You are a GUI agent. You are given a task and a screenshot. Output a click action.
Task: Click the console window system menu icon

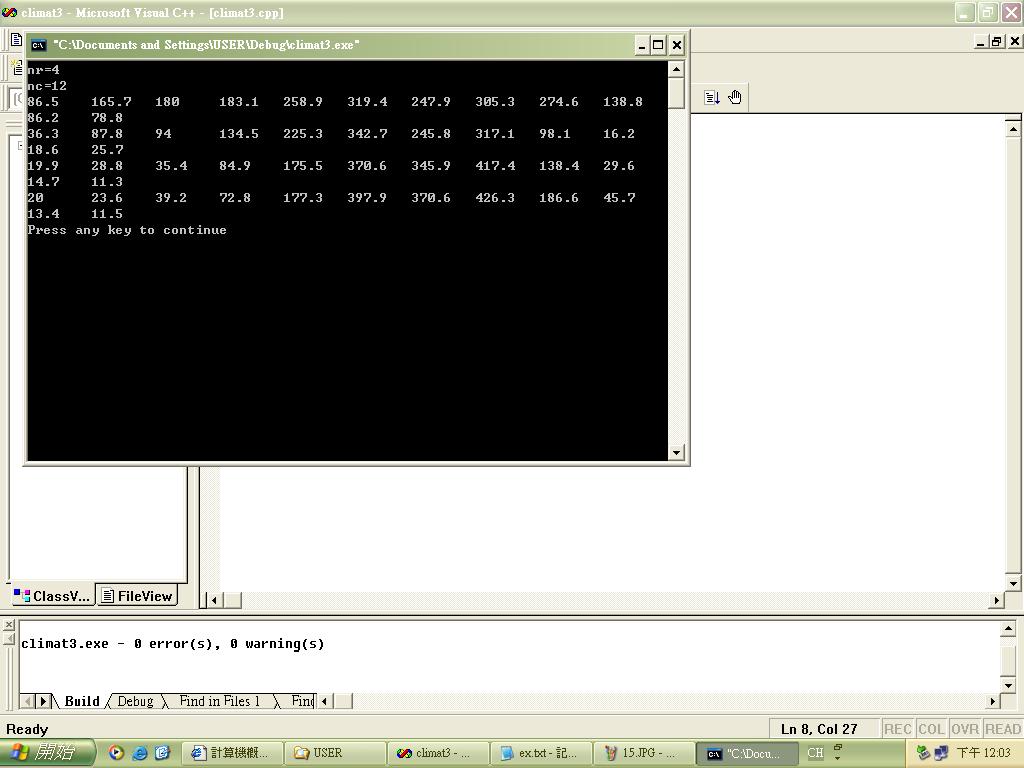pyautogui.click(x=38, y=45)
